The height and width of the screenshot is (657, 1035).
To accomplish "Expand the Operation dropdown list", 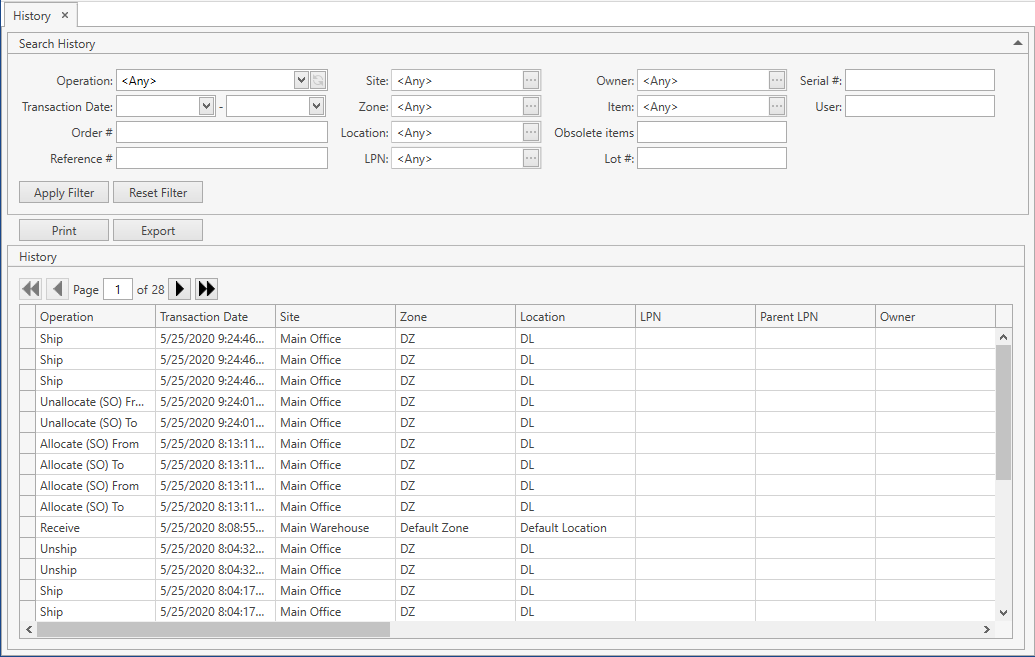I will pyautogui.click(x=301, y=81).
